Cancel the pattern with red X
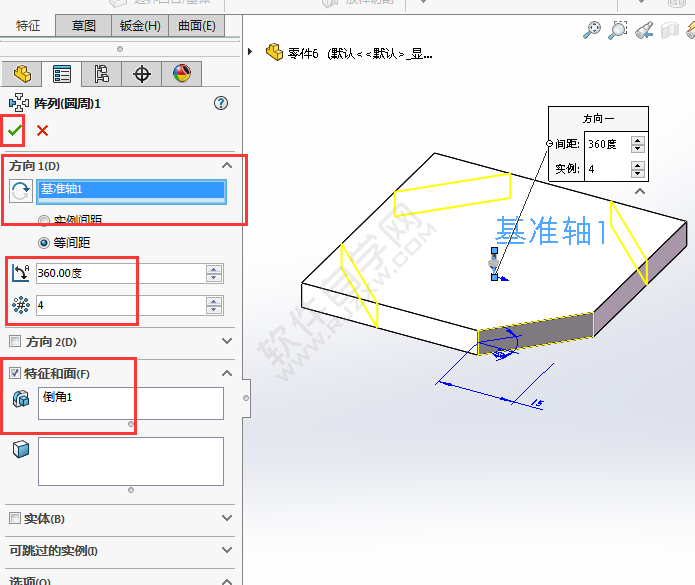Image resolution: width=695 pixels, height=585 pixels. point(43,130)
